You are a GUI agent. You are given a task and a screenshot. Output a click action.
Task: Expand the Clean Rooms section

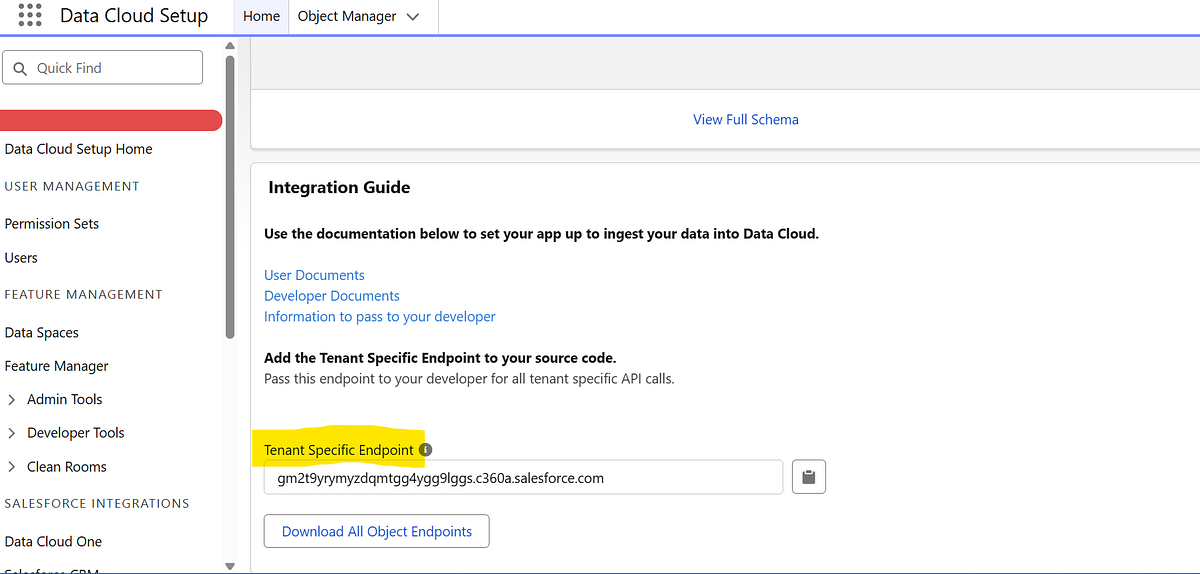[12, 467]
